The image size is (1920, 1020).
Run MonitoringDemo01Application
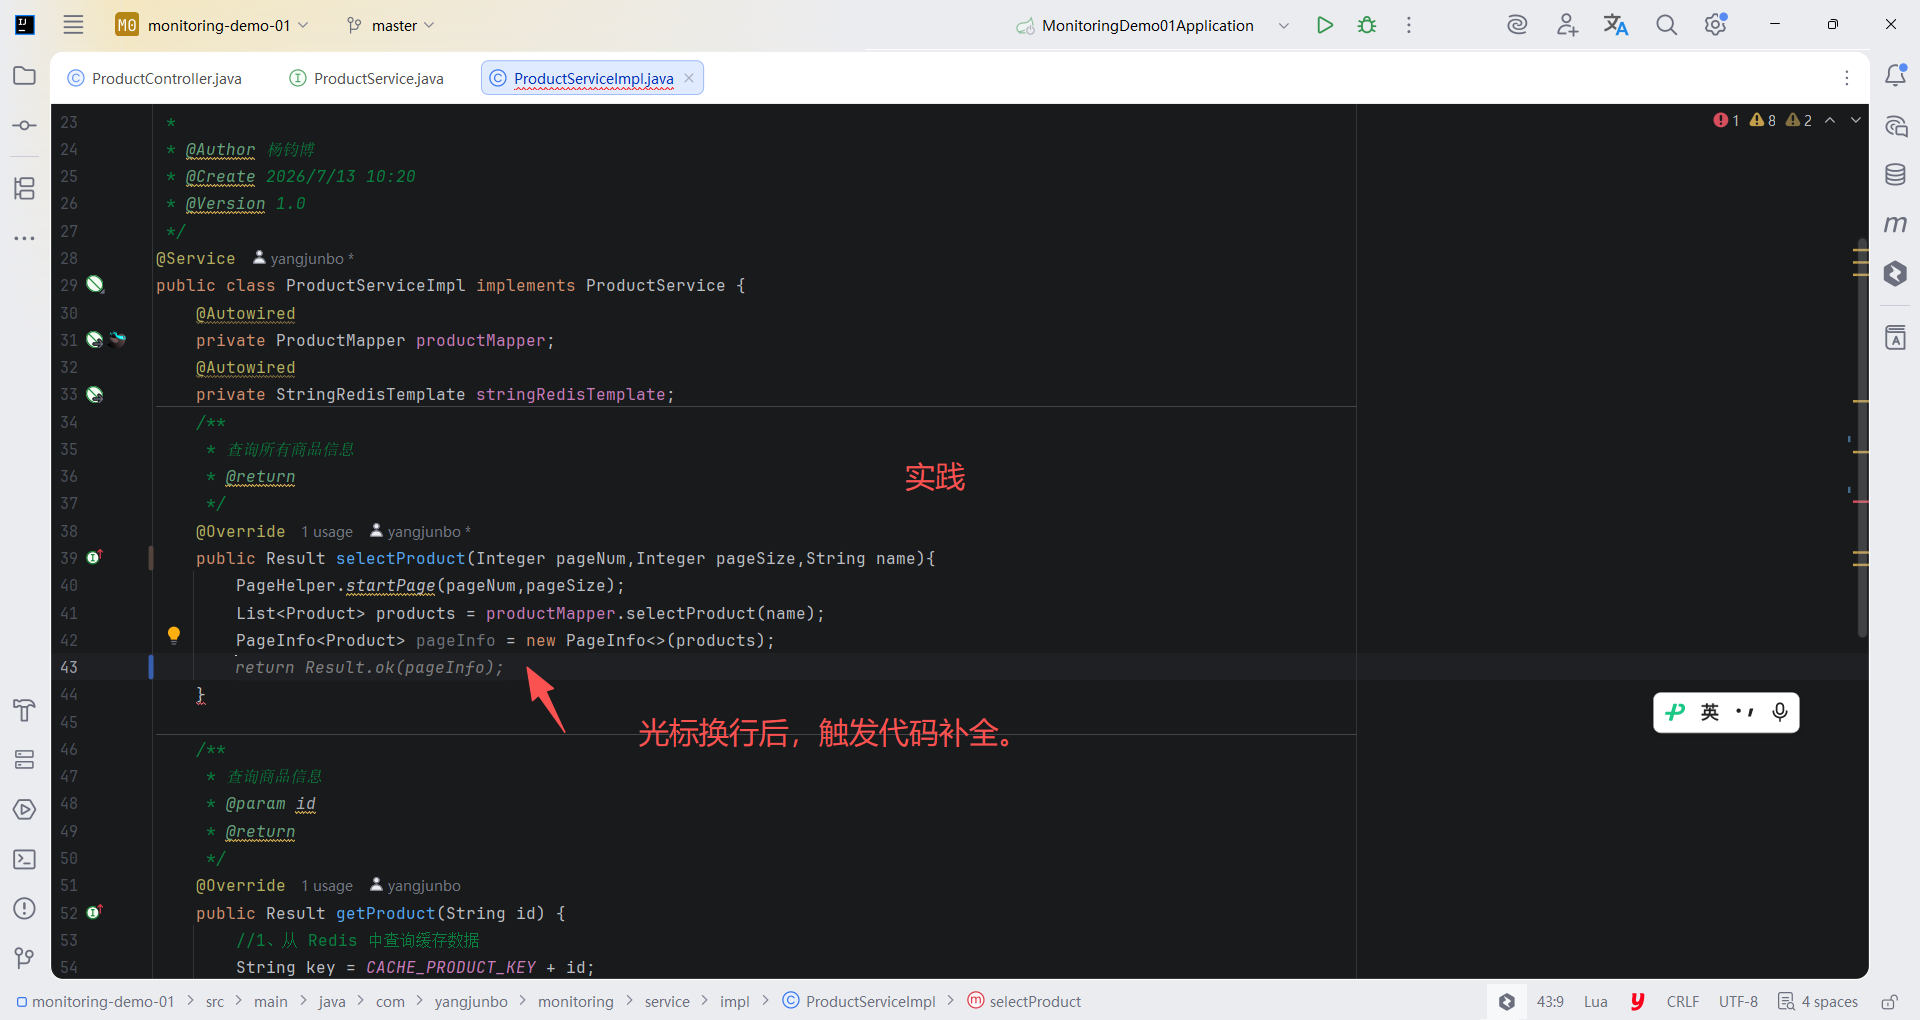pos(1325,25)
